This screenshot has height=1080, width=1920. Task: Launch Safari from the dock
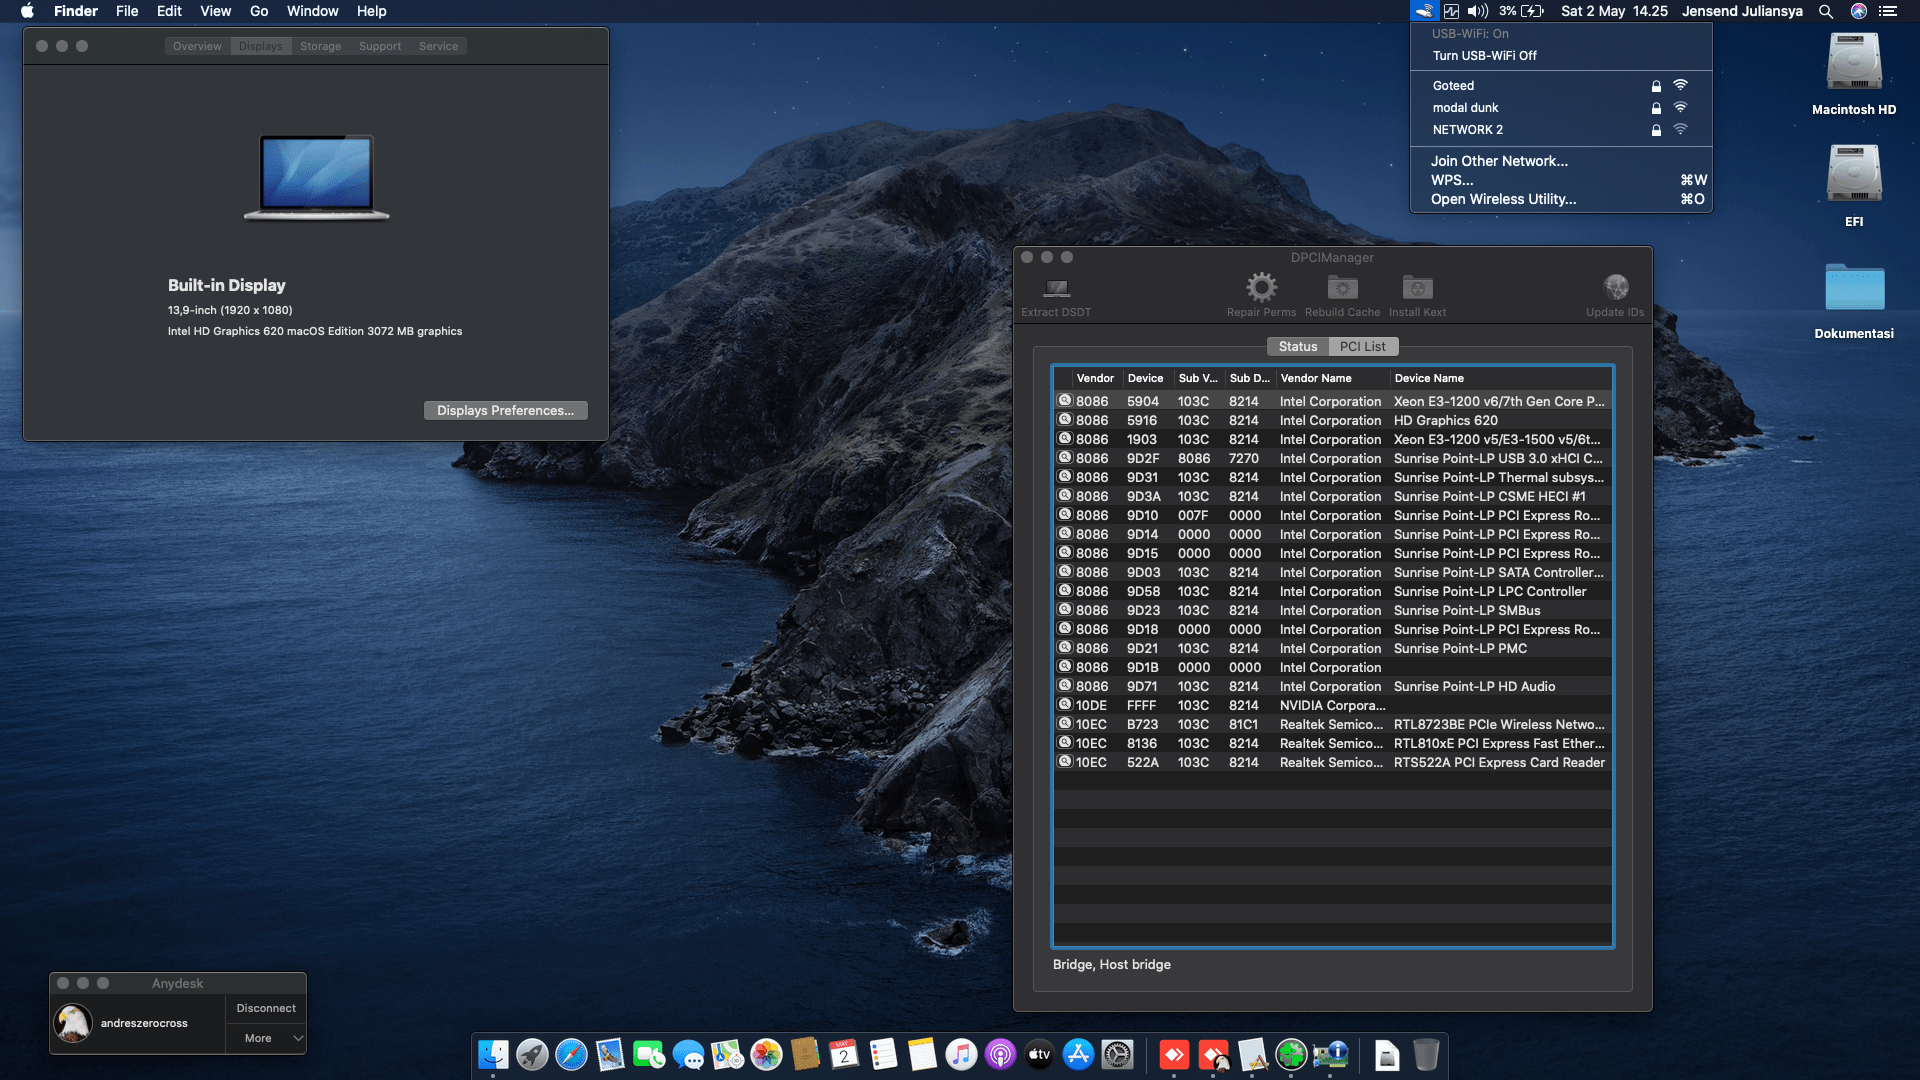tap(571, 1054)
